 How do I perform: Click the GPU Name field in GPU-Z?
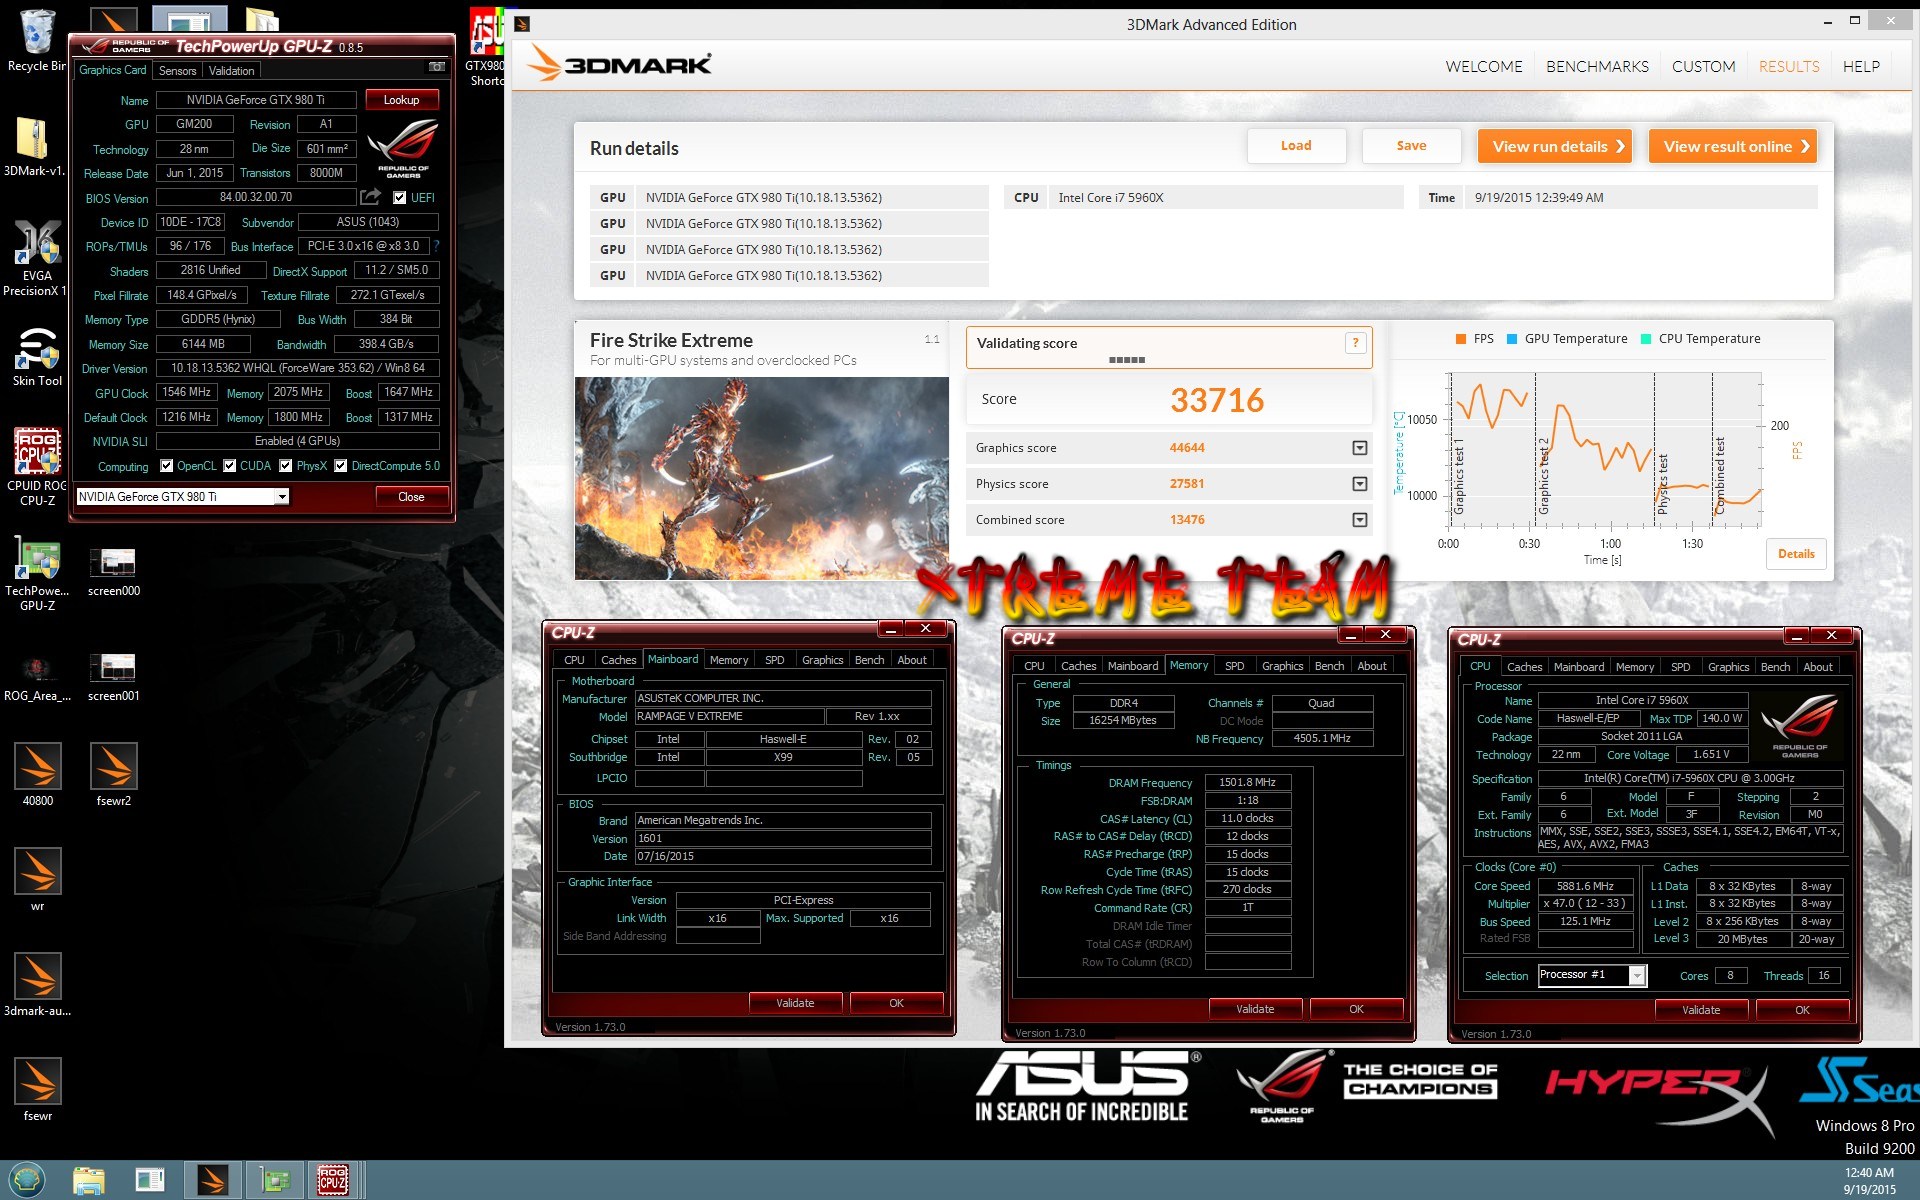256,100
